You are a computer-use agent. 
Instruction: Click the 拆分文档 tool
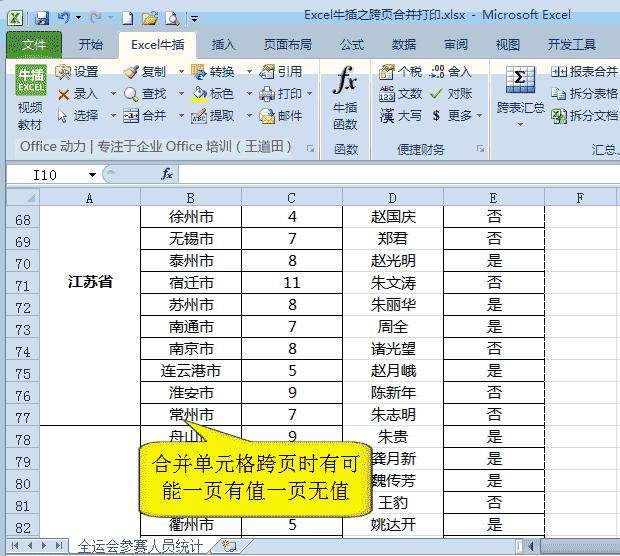tap(584, 116)
